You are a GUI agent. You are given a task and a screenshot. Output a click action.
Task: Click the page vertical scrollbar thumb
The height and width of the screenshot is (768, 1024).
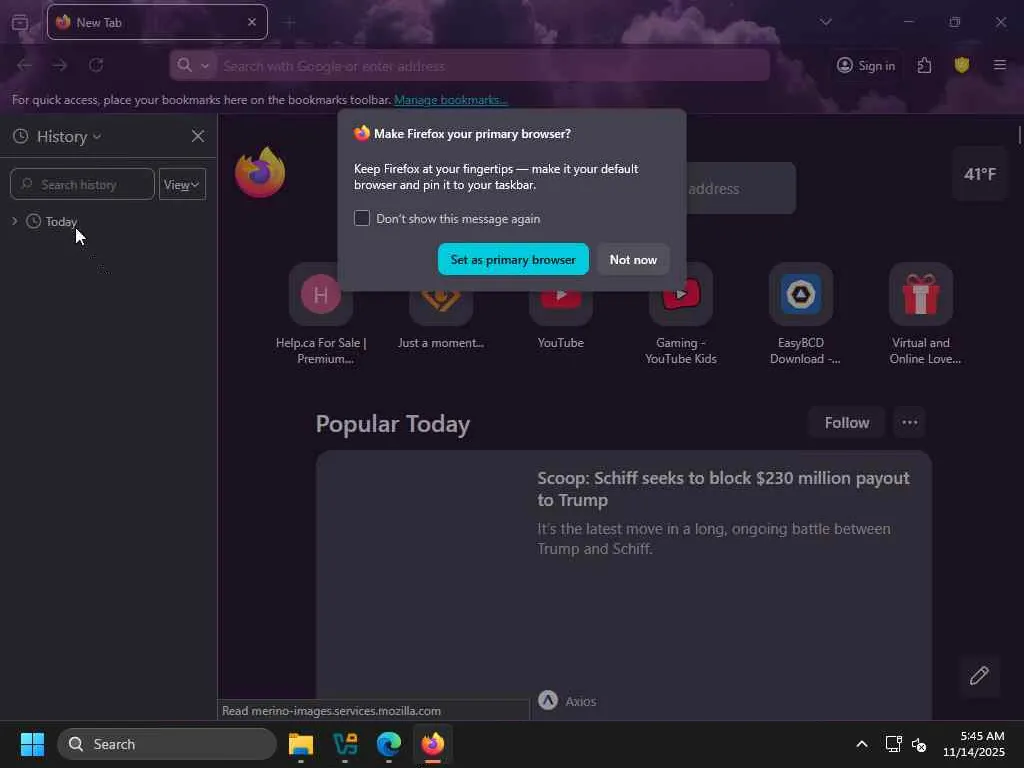tap(1019, 135)
